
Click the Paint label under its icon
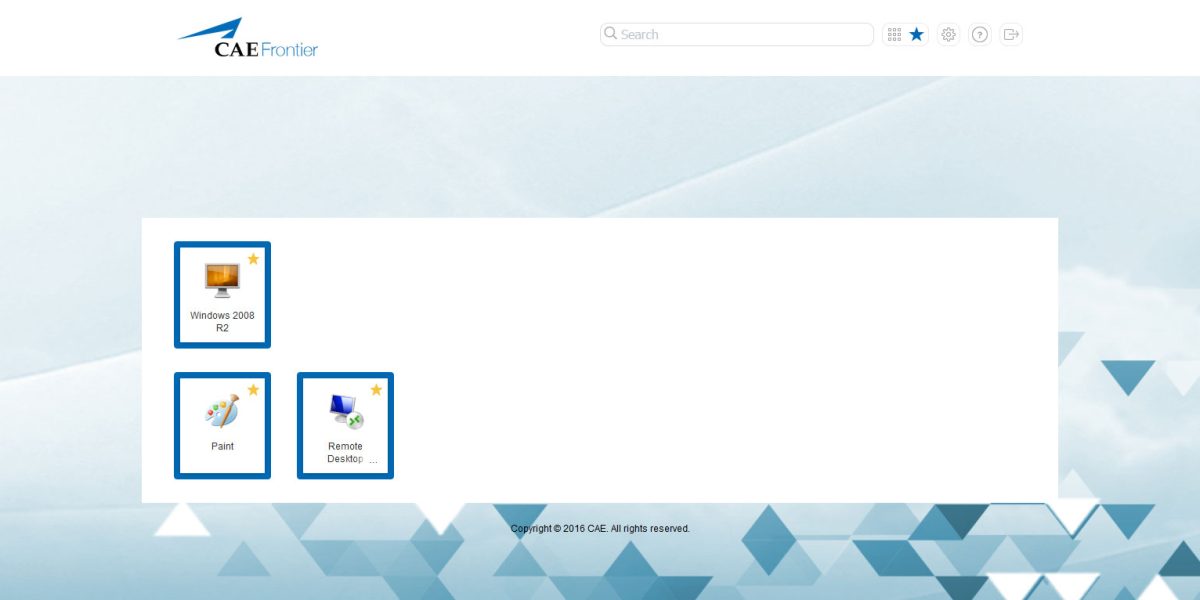tap(222, 446)
